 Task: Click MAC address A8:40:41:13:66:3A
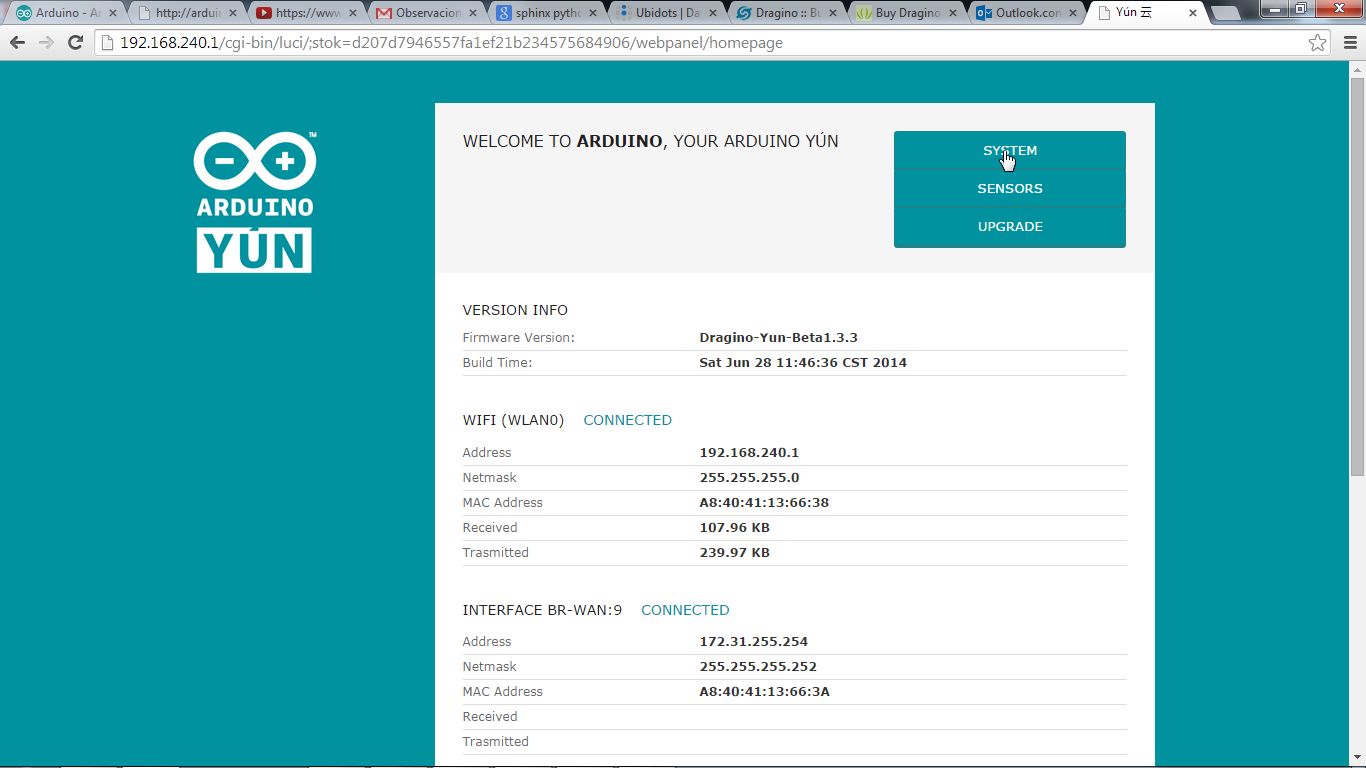764,692
